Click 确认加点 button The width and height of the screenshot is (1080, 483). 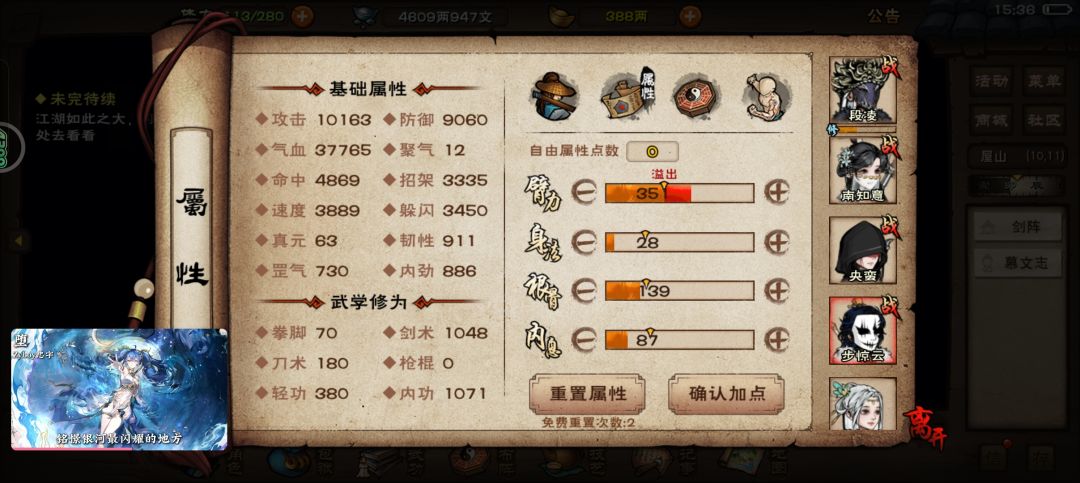pos(727,393)
